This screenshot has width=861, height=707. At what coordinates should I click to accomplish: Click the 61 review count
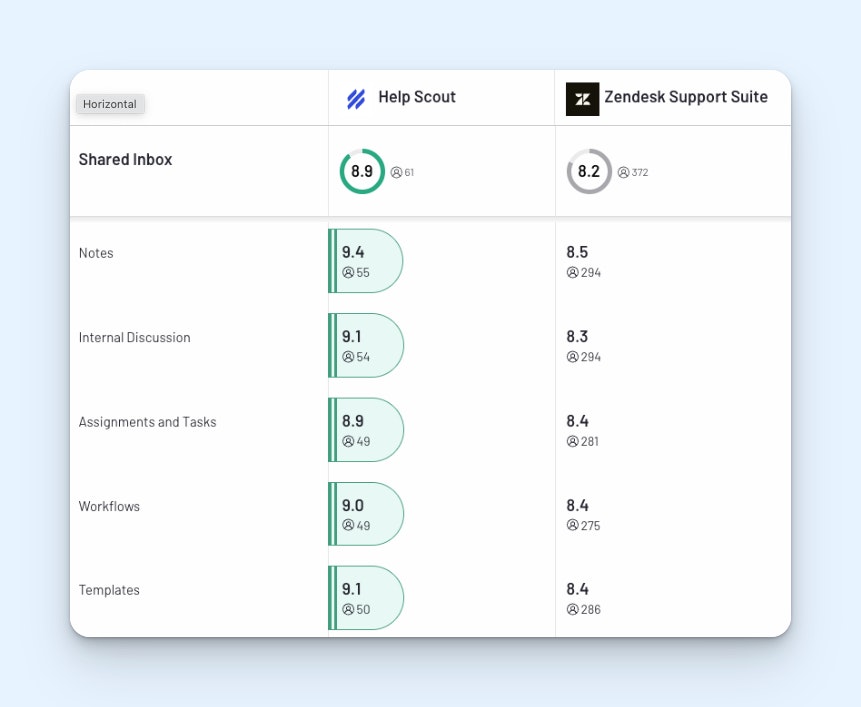point(410,172)
